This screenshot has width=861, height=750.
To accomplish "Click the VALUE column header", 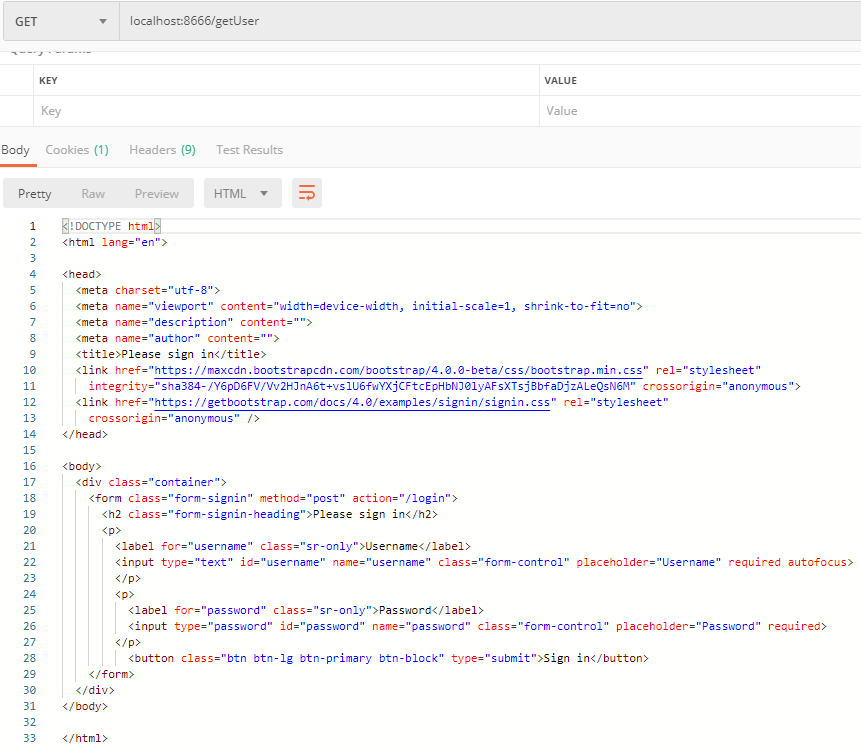I will tap(560, 80).
